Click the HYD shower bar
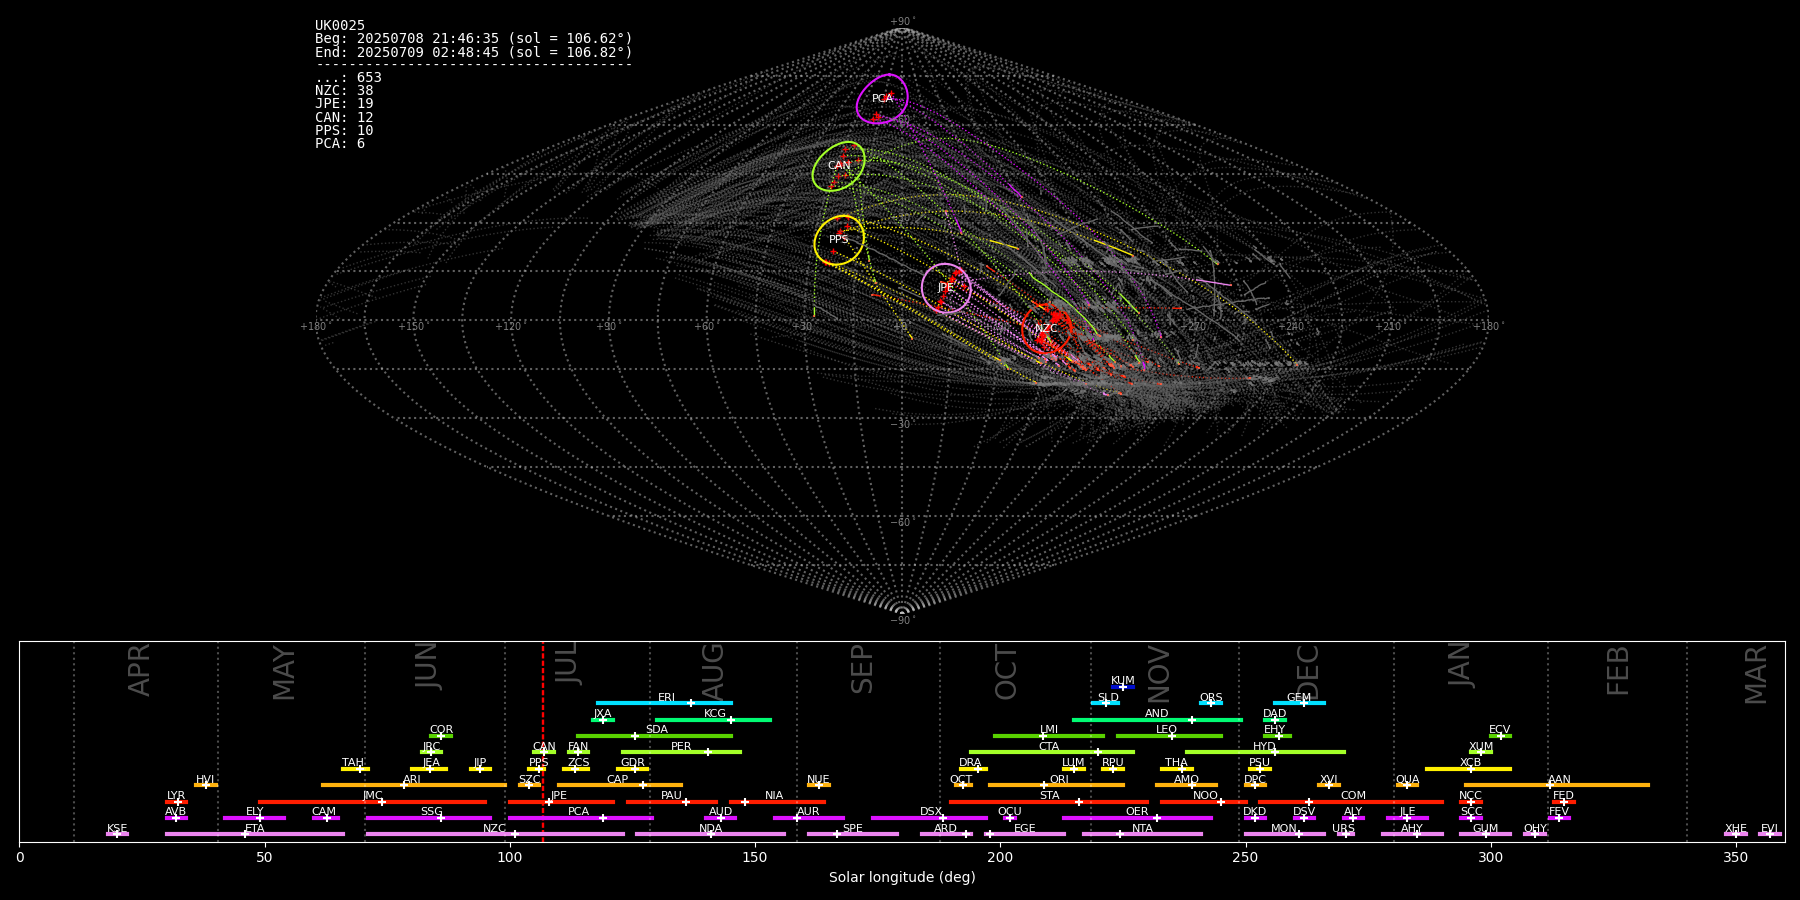 coord(1265,752)
